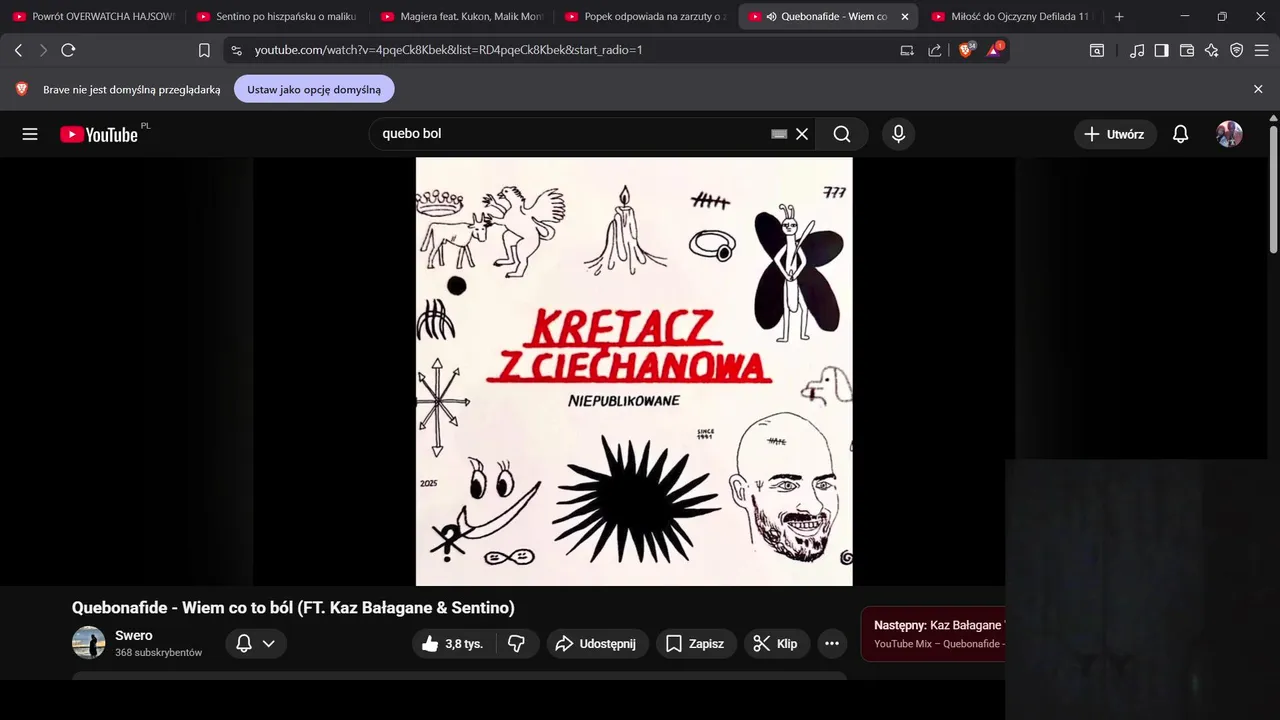1280x720 pixels.
Task: Submit search with magnifier button
Action: [x=842, y=134]
